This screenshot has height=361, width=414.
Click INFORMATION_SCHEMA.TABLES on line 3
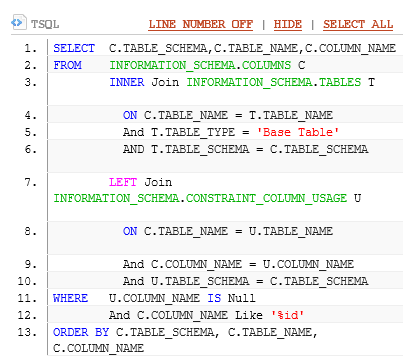[x=273, y=82]
